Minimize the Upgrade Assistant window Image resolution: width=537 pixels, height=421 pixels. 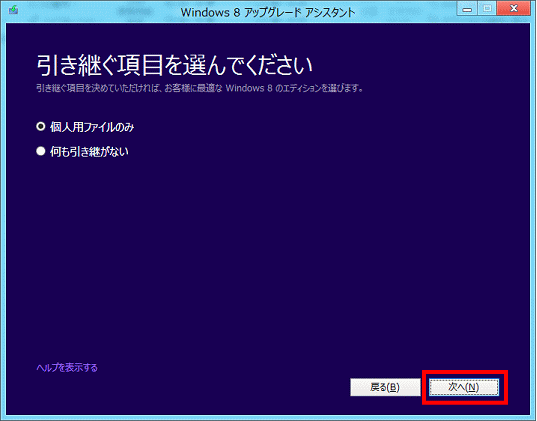467,9
